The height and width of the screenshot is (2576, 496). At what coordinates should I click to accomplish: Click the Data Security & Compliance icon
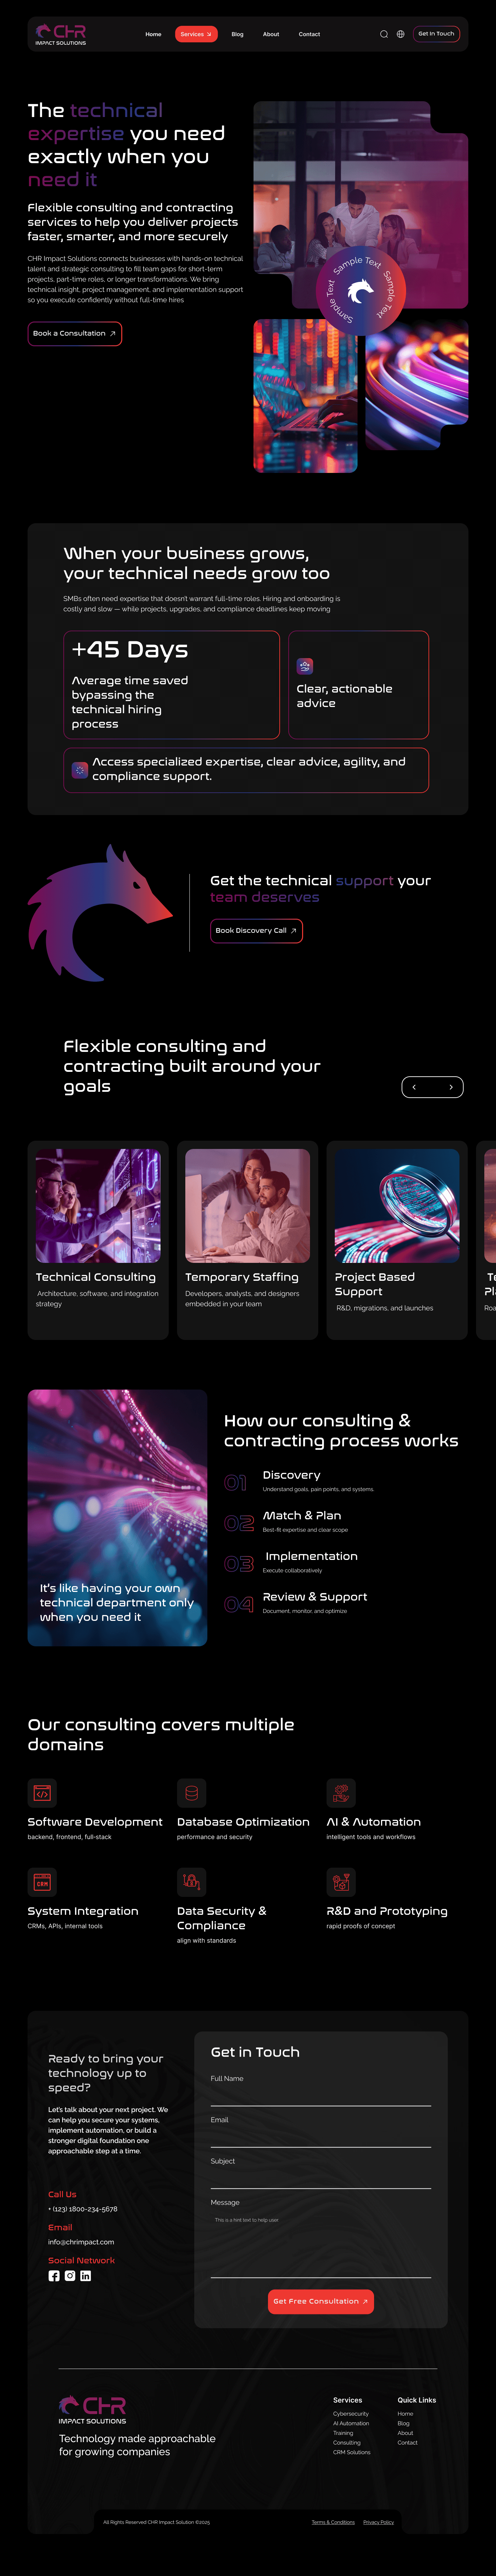[x=191, y=1882]
